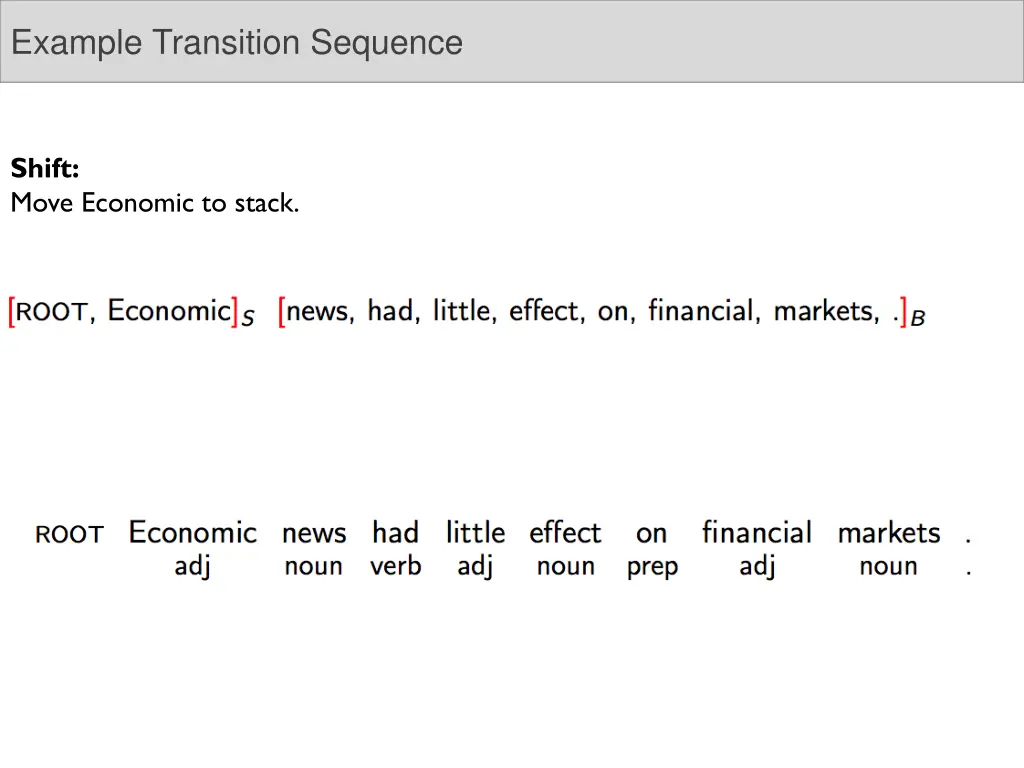Click the 'noun' tag under markets
This screenshot has width=1024, height=768.
coord(888,567)
